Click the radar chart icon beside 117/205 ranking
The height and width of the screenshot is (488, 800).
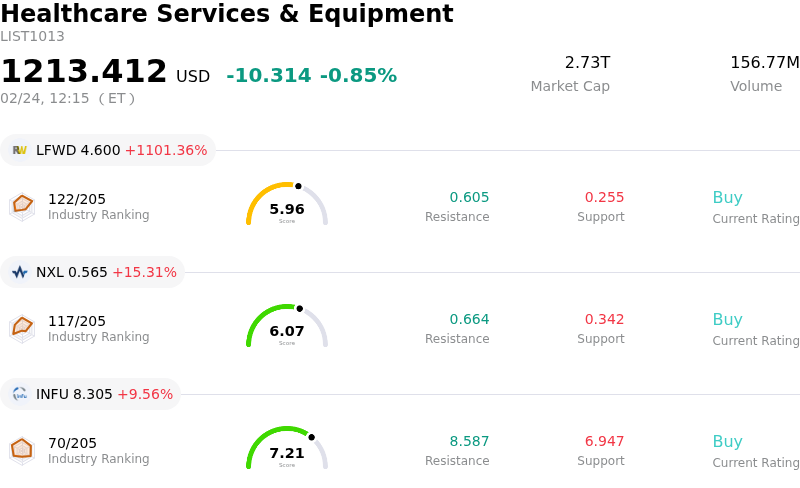pos(22,327)
